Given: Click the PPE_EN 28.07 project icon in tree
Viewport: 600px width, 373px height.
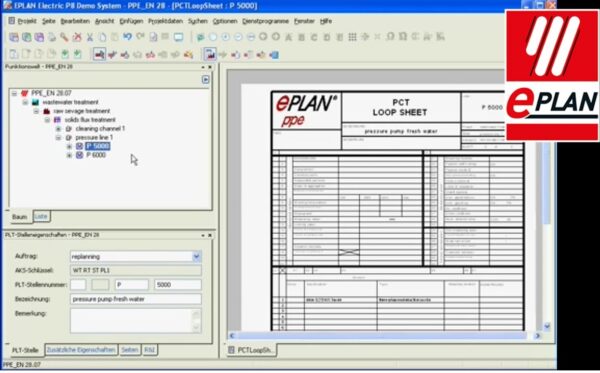Looking at the screenshot, I should pyautogui.click(x=24, y=93).
